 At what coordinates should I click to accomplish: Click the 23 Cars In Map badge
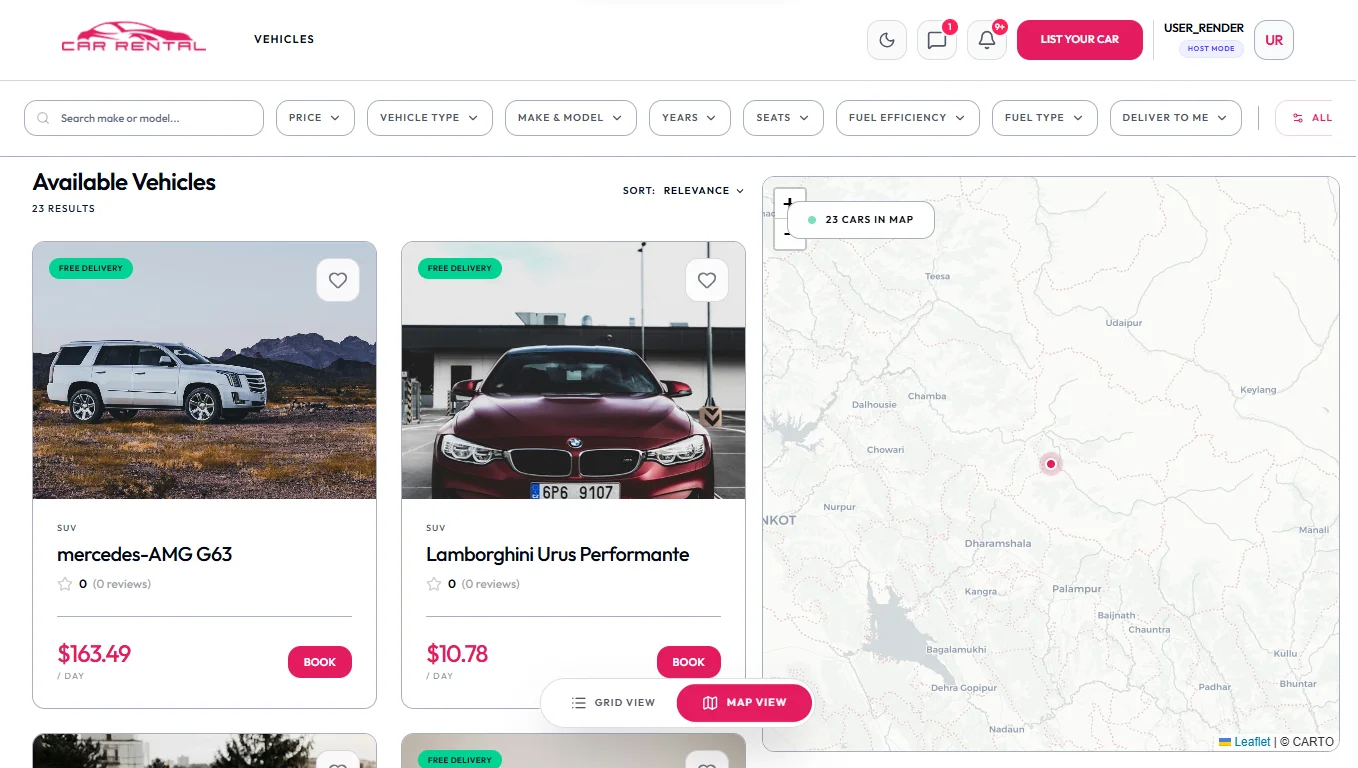pyautogui.click(x=861, y=220)
